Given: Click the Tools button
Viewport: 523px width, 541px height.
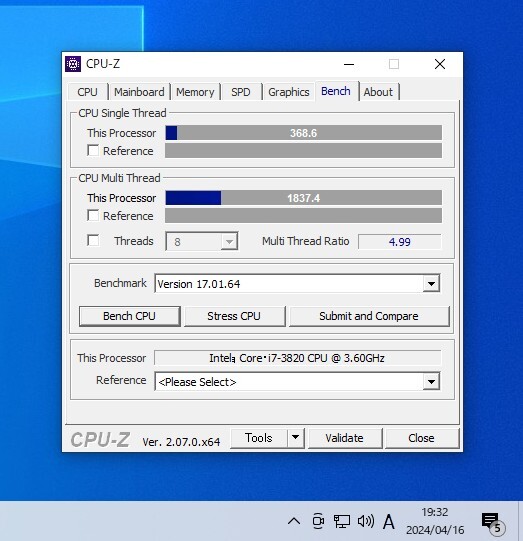Looking at the screenshot, I should coord(259,438).
